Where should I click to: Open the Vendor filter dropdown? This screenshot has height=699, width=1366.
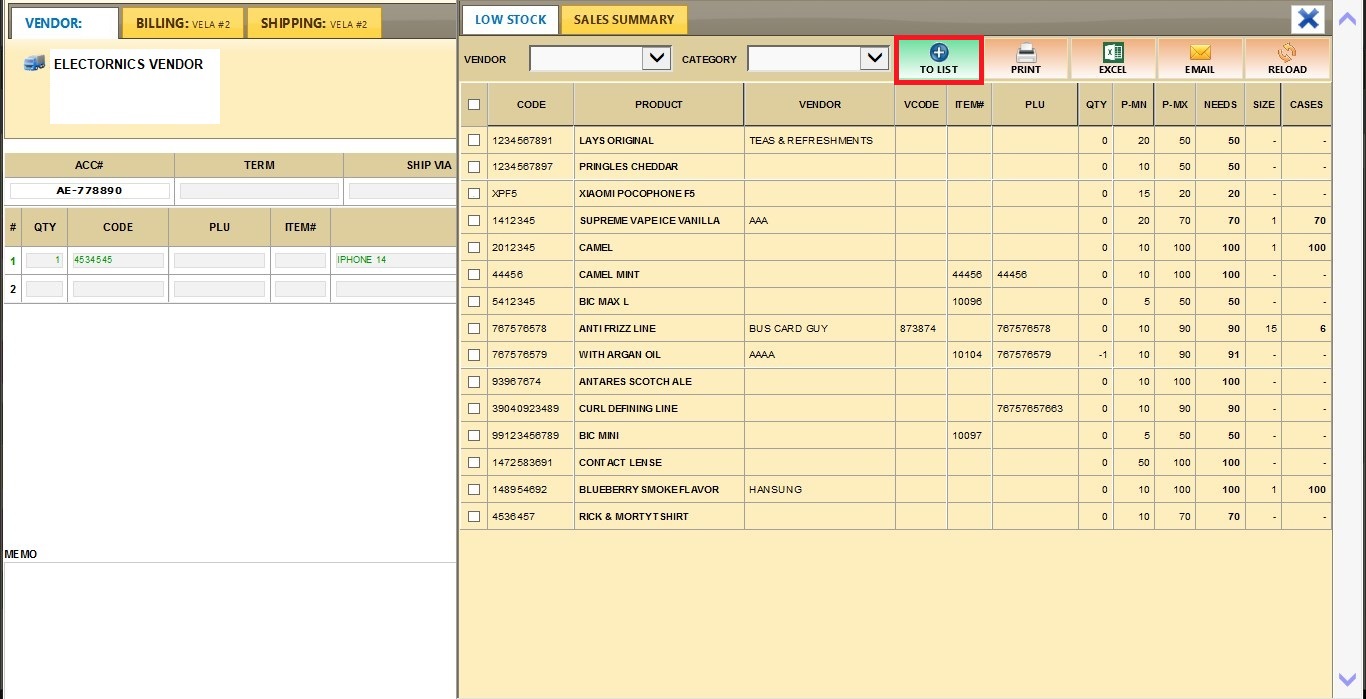(656, 59)
